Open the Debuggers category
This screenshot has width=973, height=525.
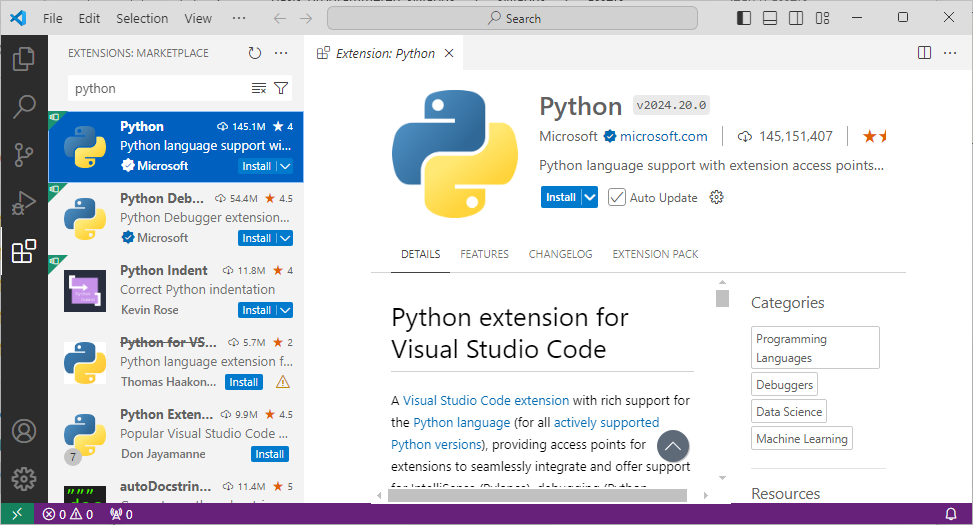click(784, 384)
